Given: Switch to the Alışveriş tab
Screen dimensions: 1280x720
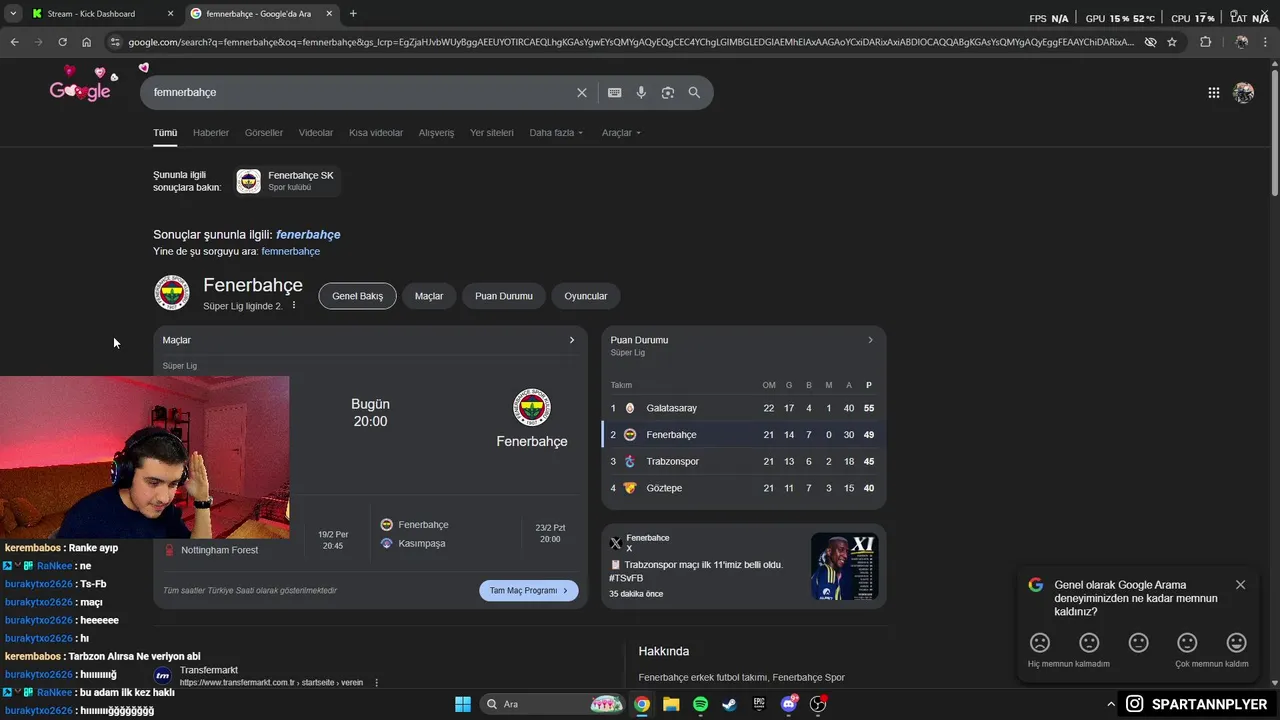Looking at the screenshot, I should (x=436, y=132).
